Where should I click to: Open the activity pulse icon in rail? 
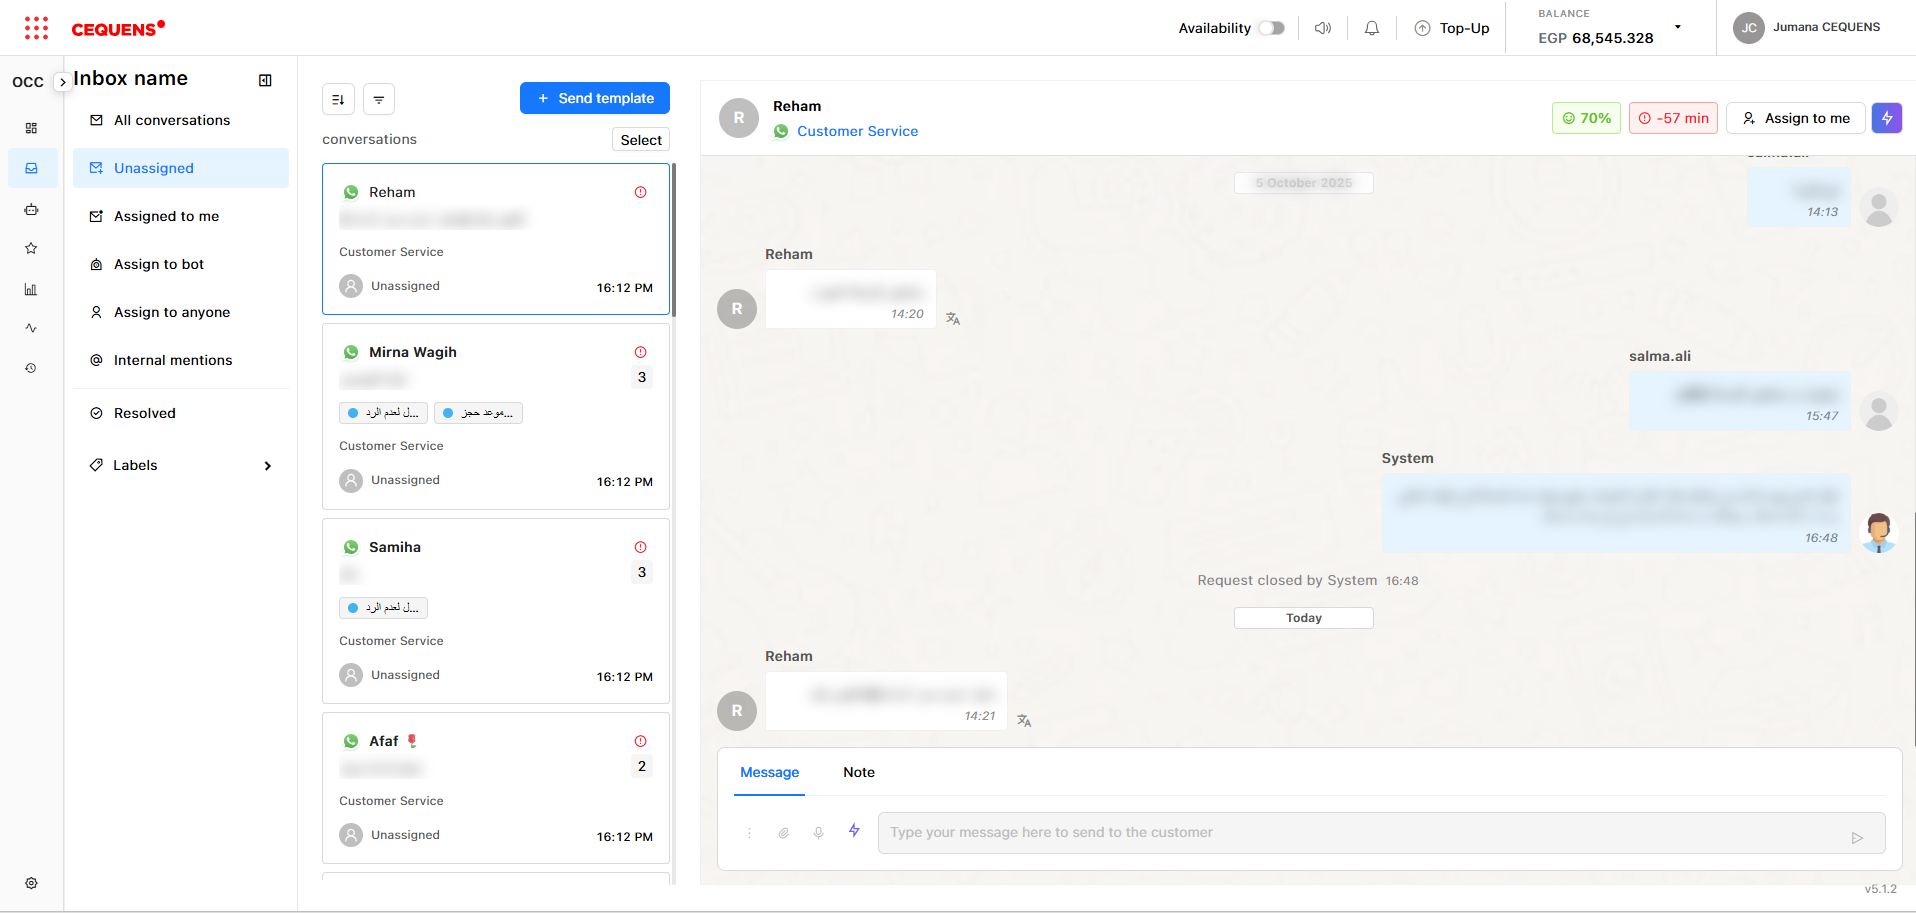[31, 328]
